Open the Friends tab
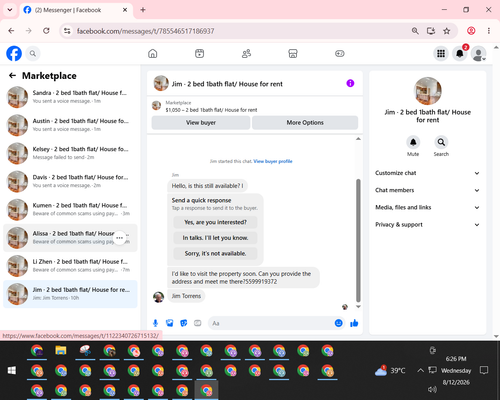Viewport: 500px width, 400px height. point(246,53)
